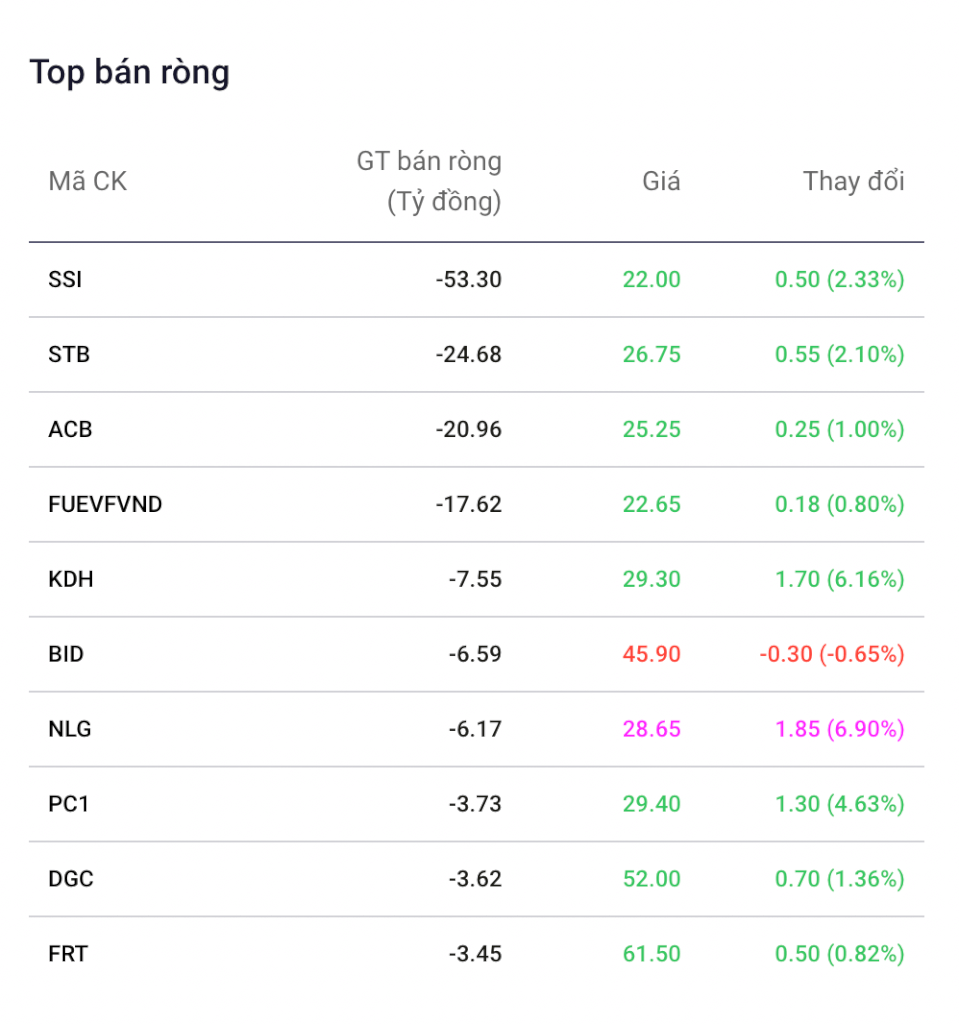
Task: Click SSI net sell value -53.30
Action: coord(469,280)
